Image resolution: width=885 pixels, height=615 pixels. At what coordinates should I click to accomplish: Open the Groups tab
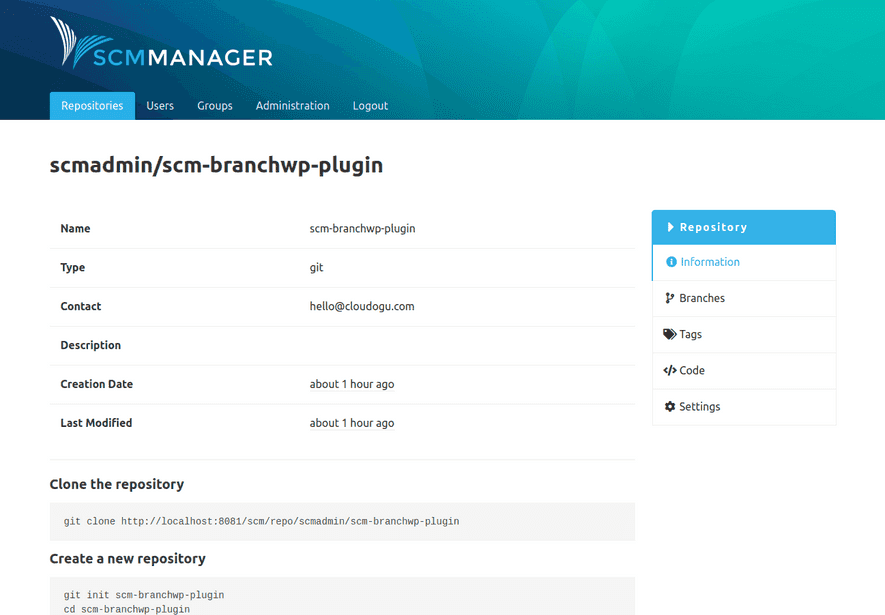tap(214, 105)
